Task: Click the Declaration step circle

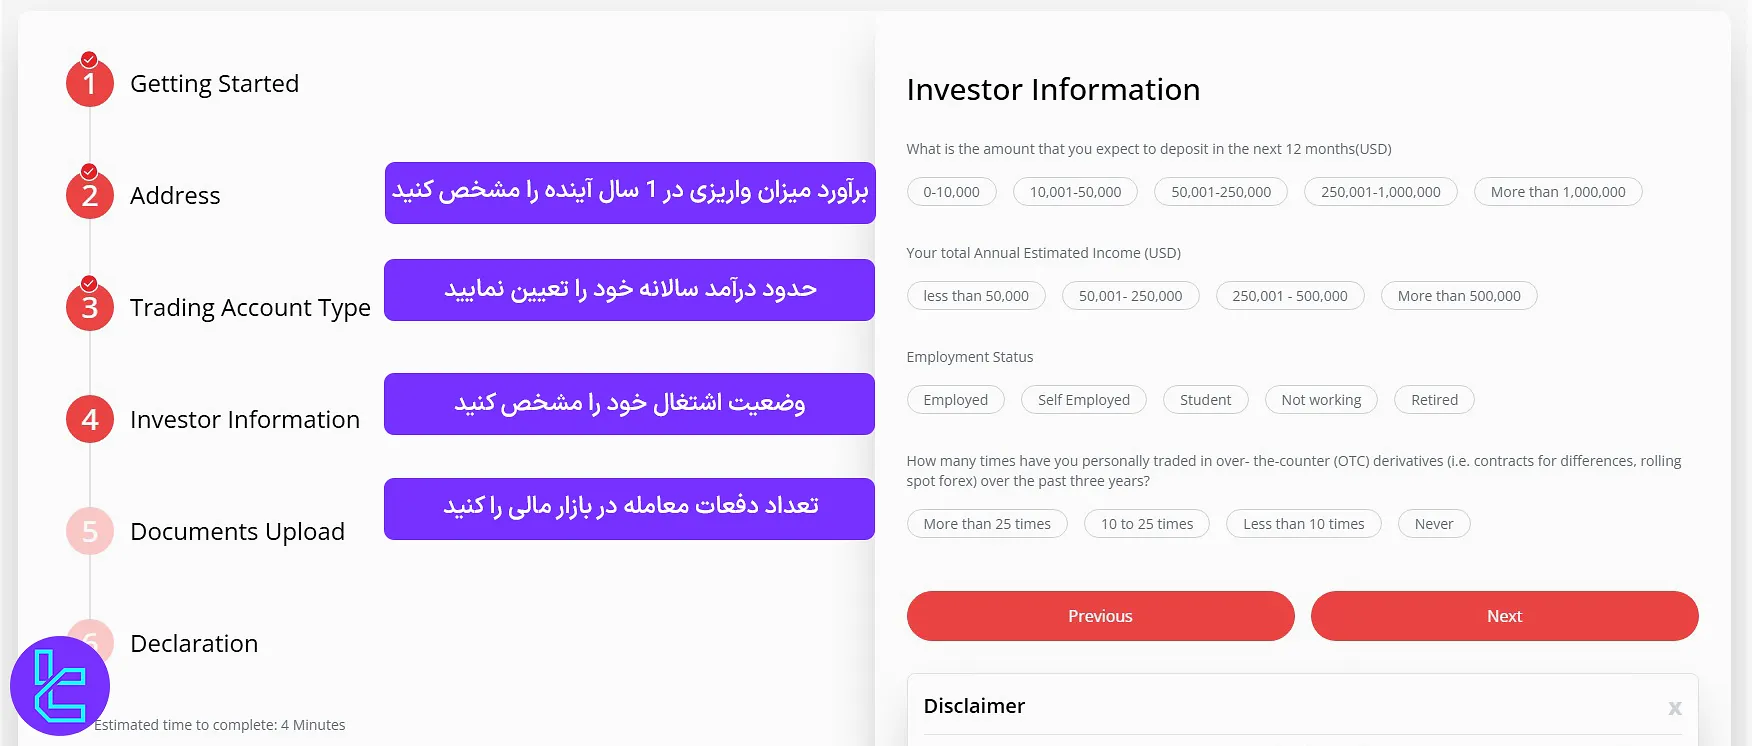Action: pyautogui.click(x=88, y=643)
